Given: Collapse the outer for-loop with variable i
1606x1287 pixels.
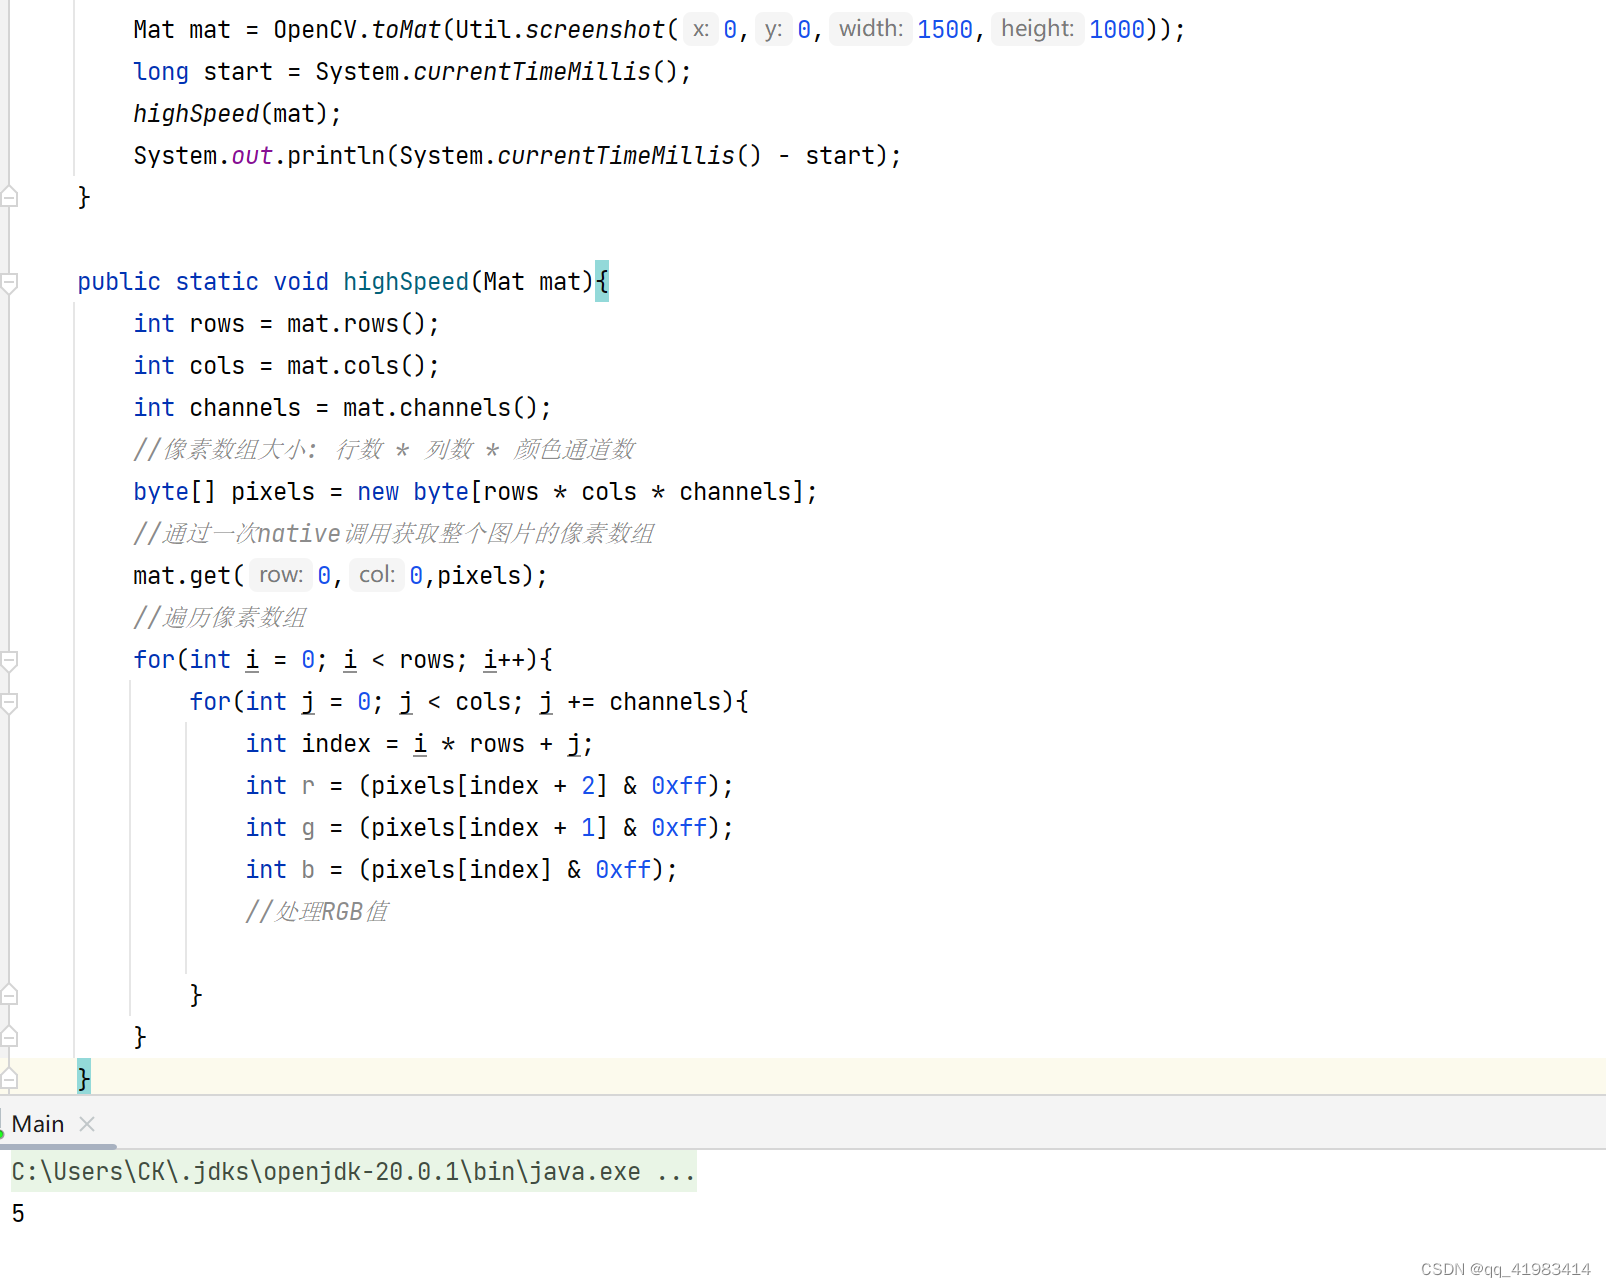Looking at the screenshot, I should pyautogui.click(x=9, y=661).
